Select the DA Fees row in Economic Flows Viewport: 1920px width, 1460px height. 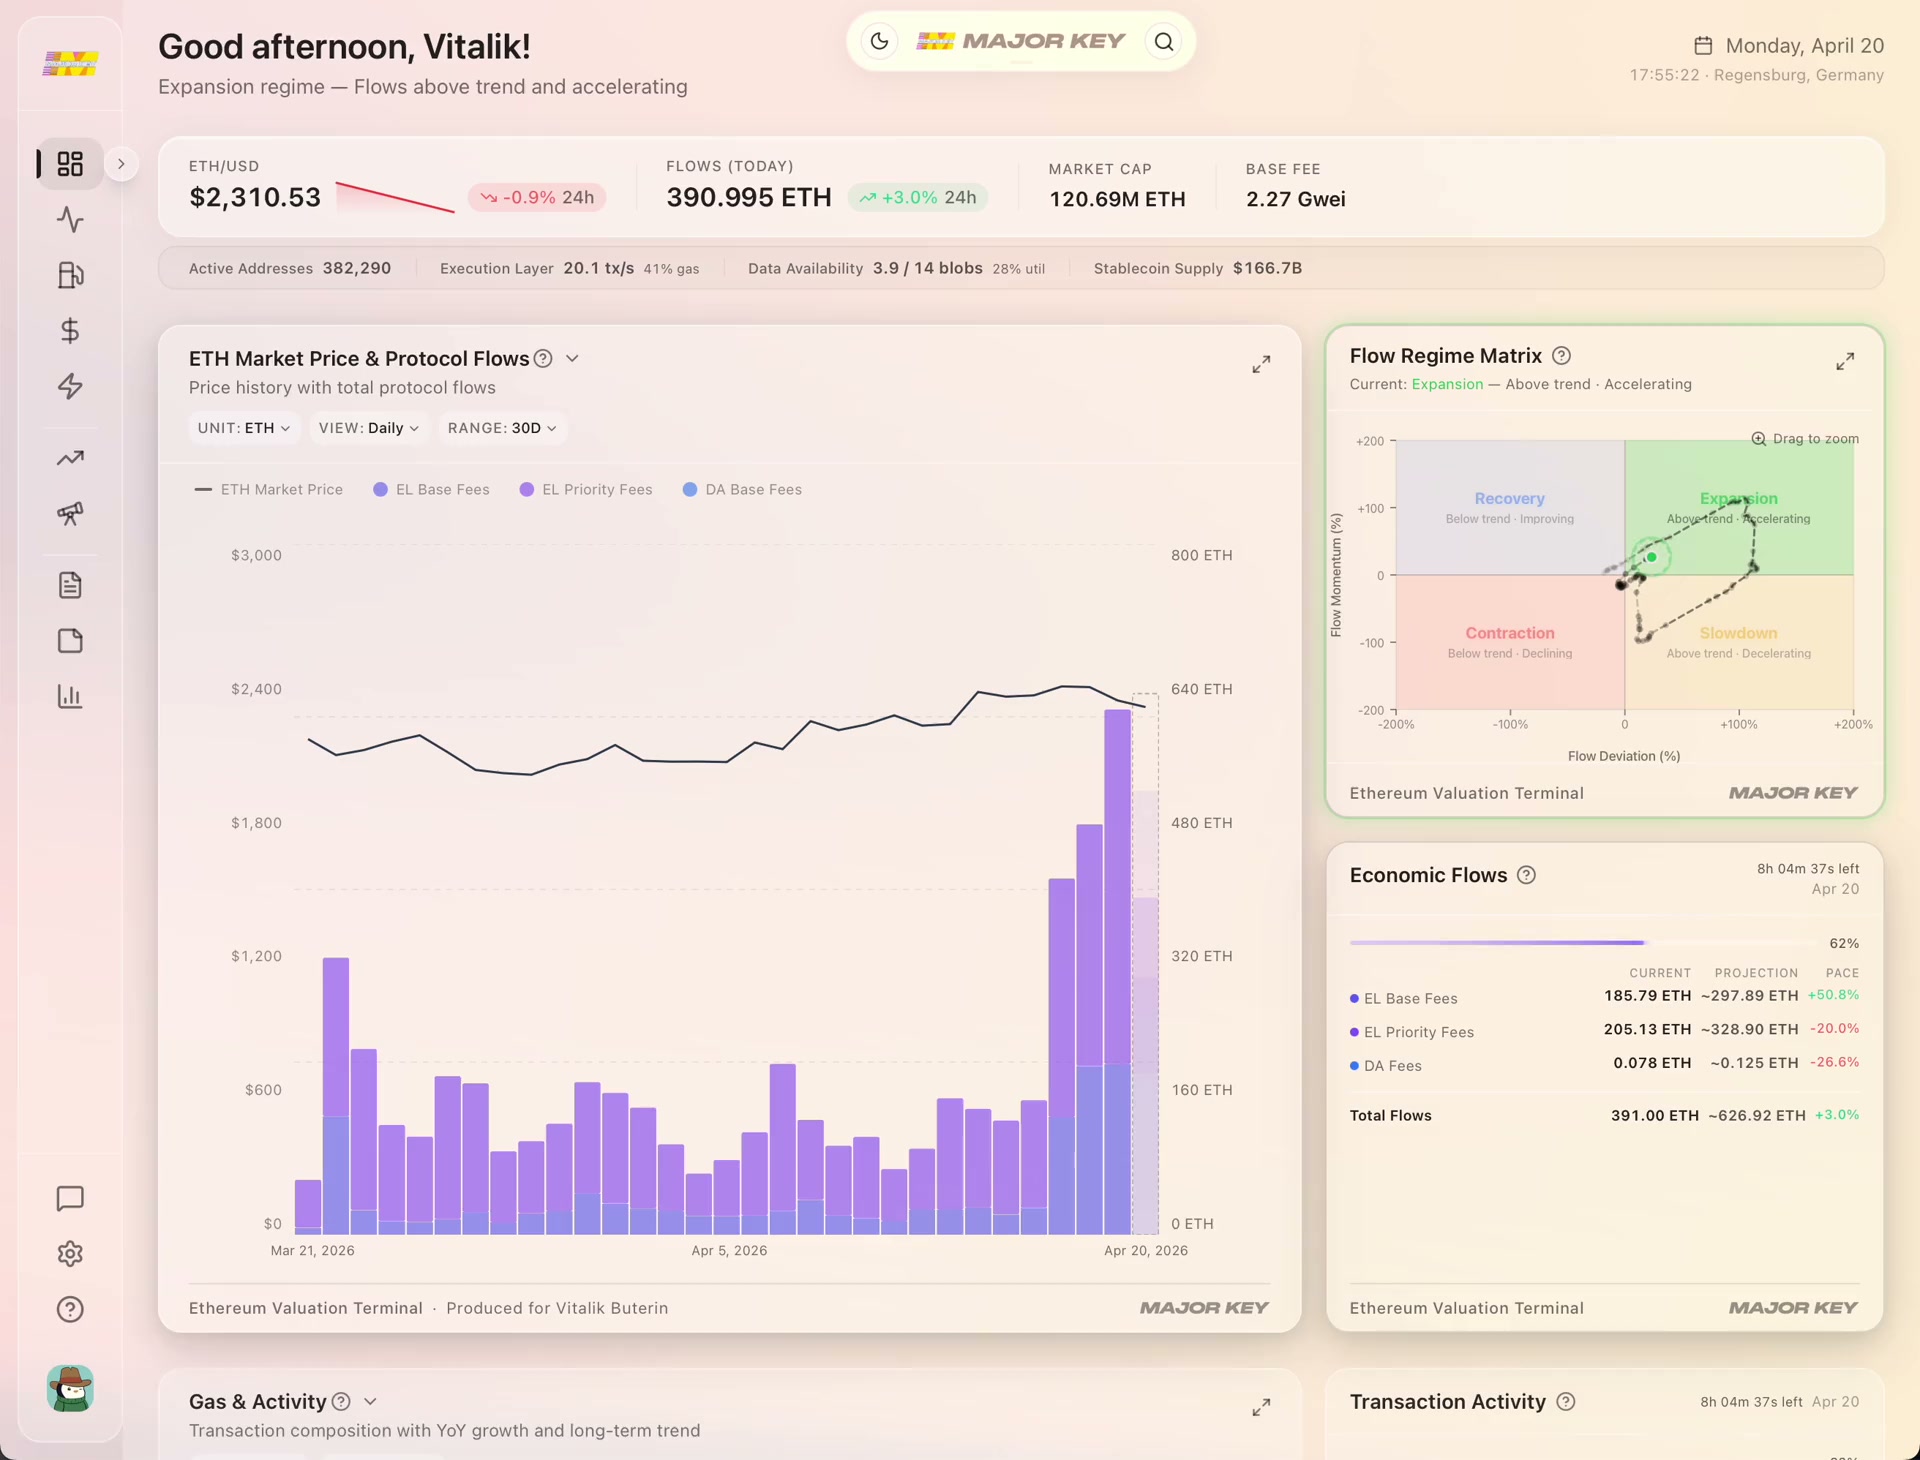pos(1604,1064)
